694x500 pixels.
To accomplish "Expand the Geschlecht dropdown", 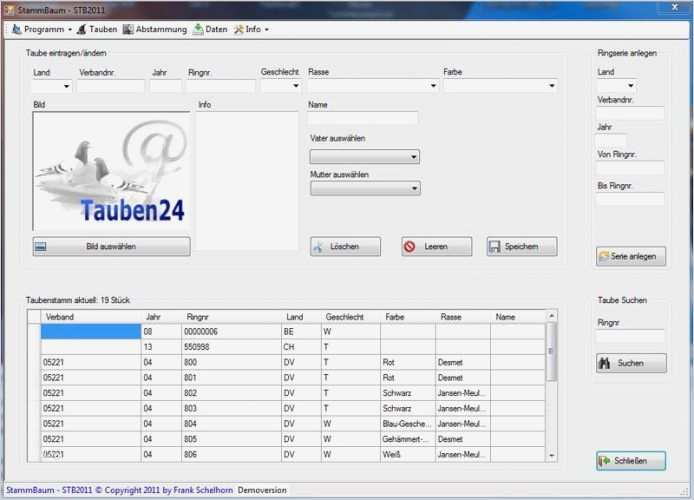I will pos(296,85).
